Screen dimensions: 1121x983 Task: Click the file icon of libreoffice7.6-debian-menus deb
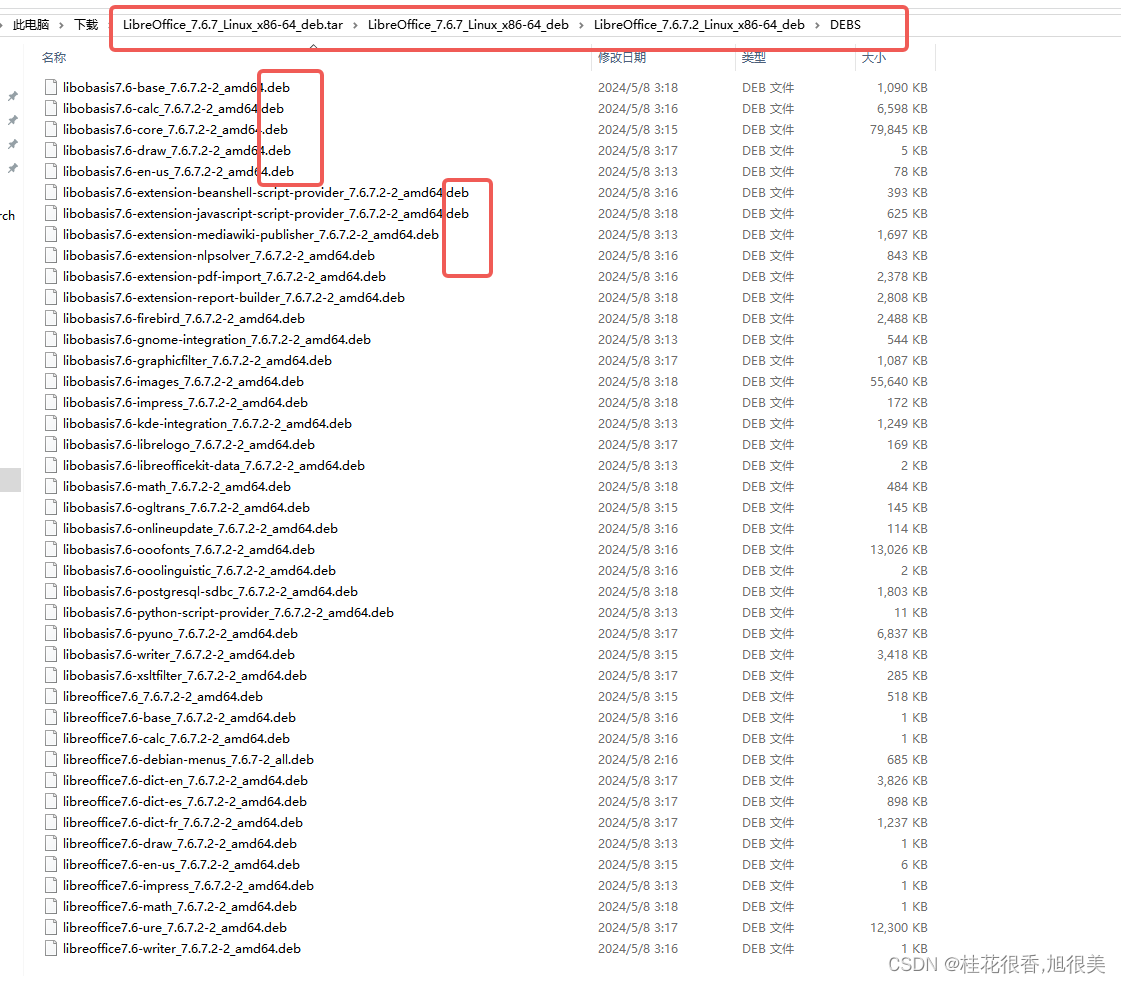(x=51, y=759)
